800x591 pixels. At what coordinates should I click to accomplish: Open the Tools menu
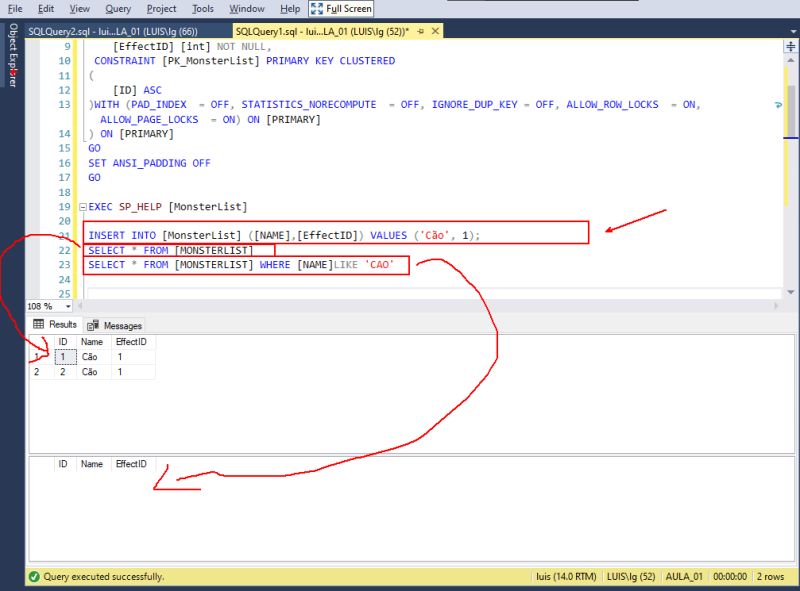coord(202,8)
